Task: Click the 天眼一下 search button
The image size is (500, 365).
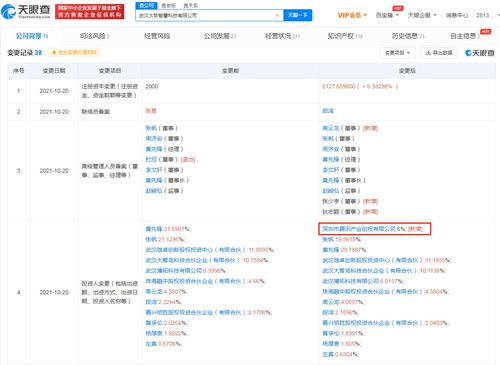Action: point(297,15)
